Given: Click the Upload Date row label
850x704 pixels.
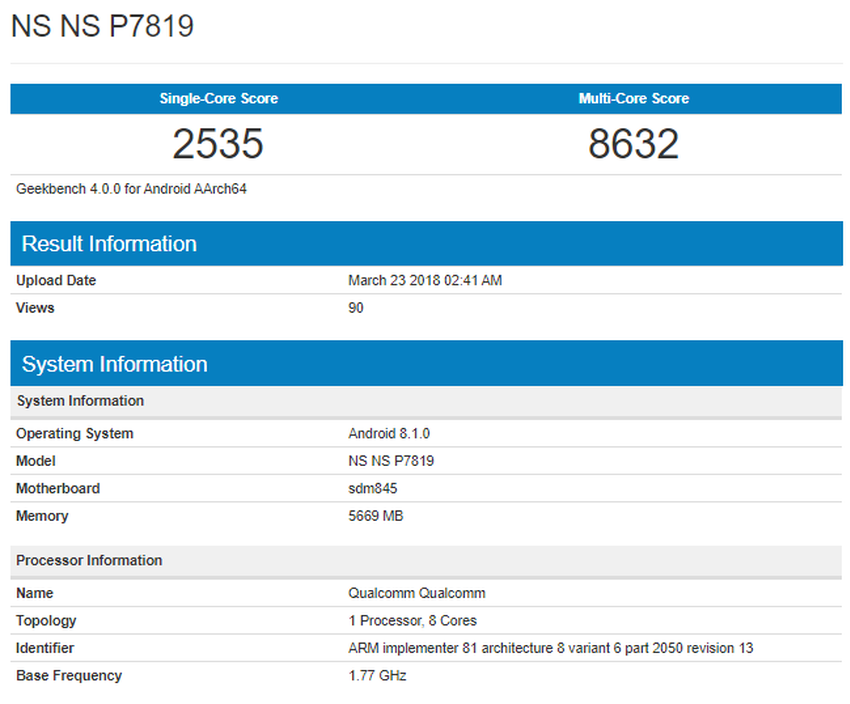Looking at the screenshot, I should pos(58,280).
